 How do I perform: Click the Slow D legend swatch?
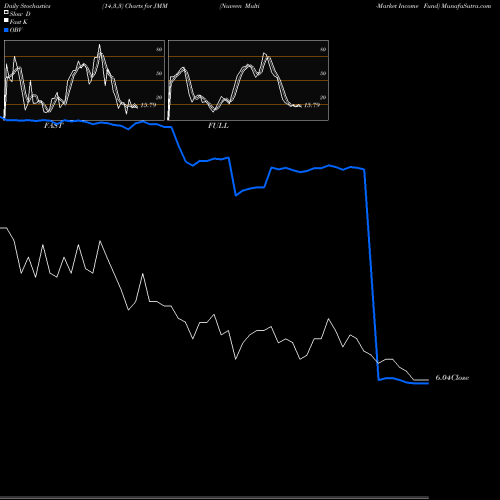6,12
